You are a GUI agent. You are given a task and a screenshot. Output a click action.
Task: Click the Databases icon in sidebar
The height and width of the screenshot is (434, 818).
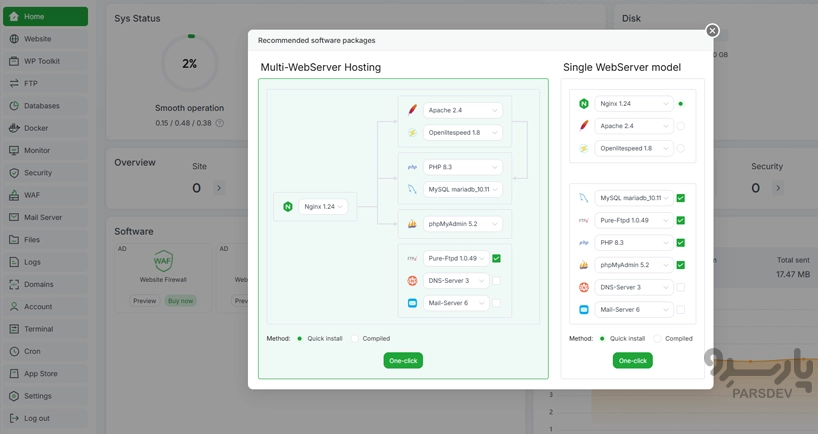(14, 106)
